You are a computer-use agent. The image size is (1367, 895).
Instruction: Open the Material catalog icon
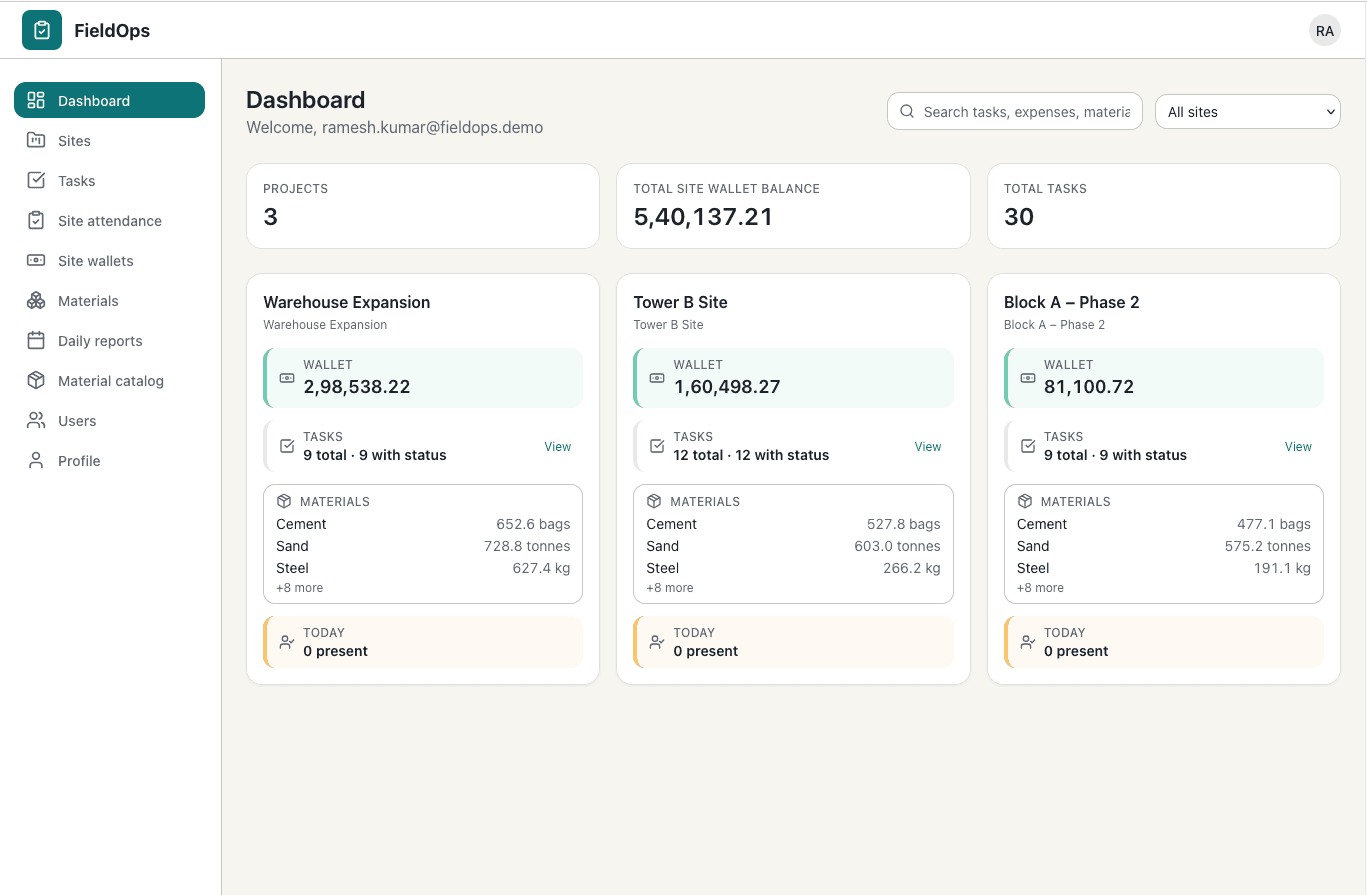coord(36,380)
